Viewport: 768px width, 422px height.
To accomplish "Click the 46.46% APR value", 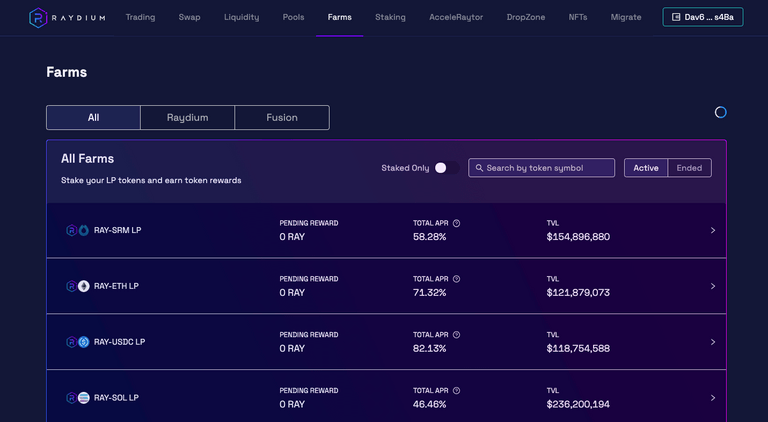I will point(430,404).
